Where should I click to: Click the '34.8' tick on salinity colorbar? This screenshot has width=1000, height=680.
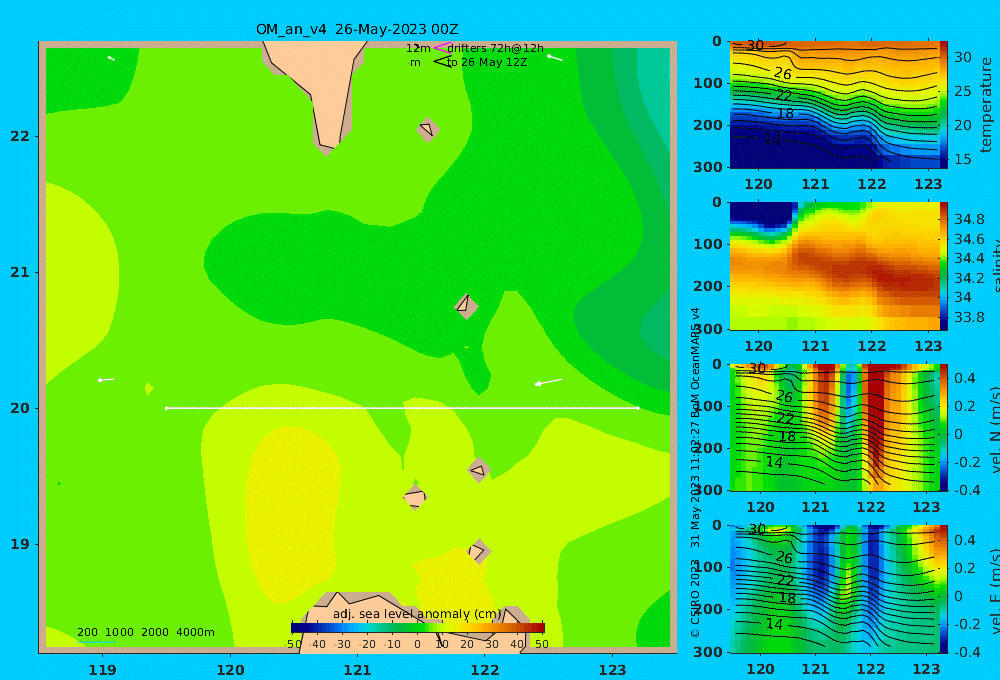(969, 219)
